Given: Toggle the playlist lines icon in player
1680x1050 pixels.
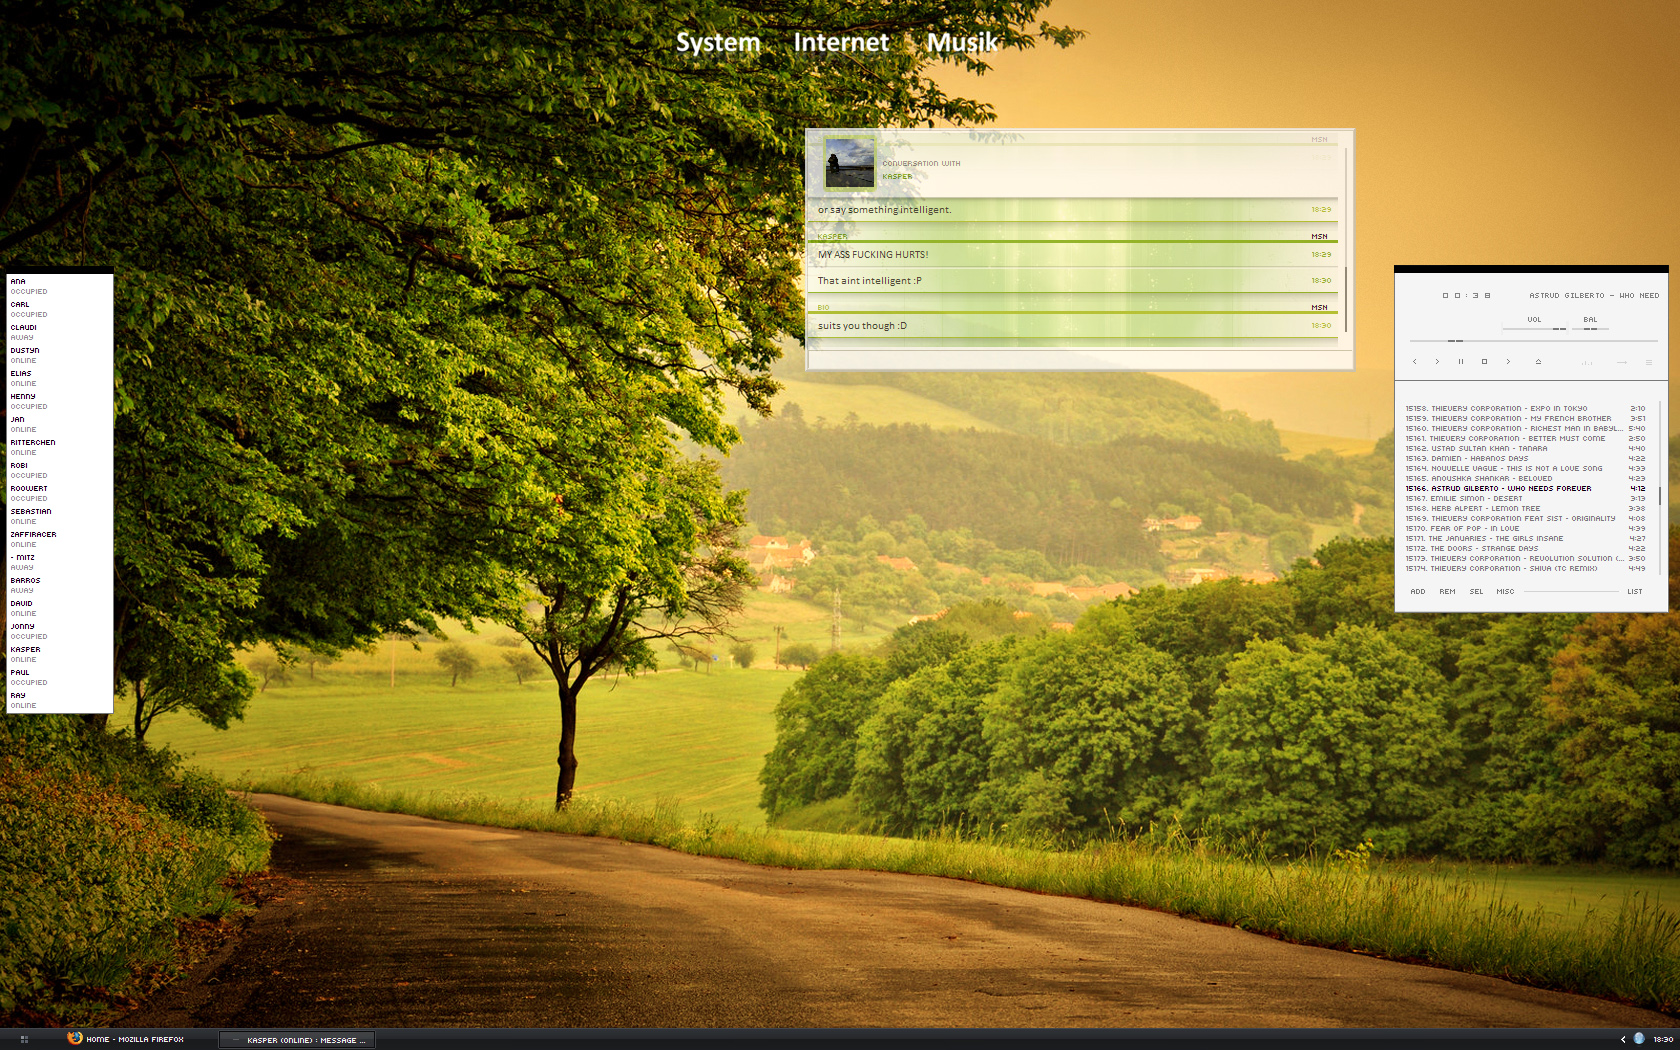Looking at the screenshot, I should click(1649, 363).
